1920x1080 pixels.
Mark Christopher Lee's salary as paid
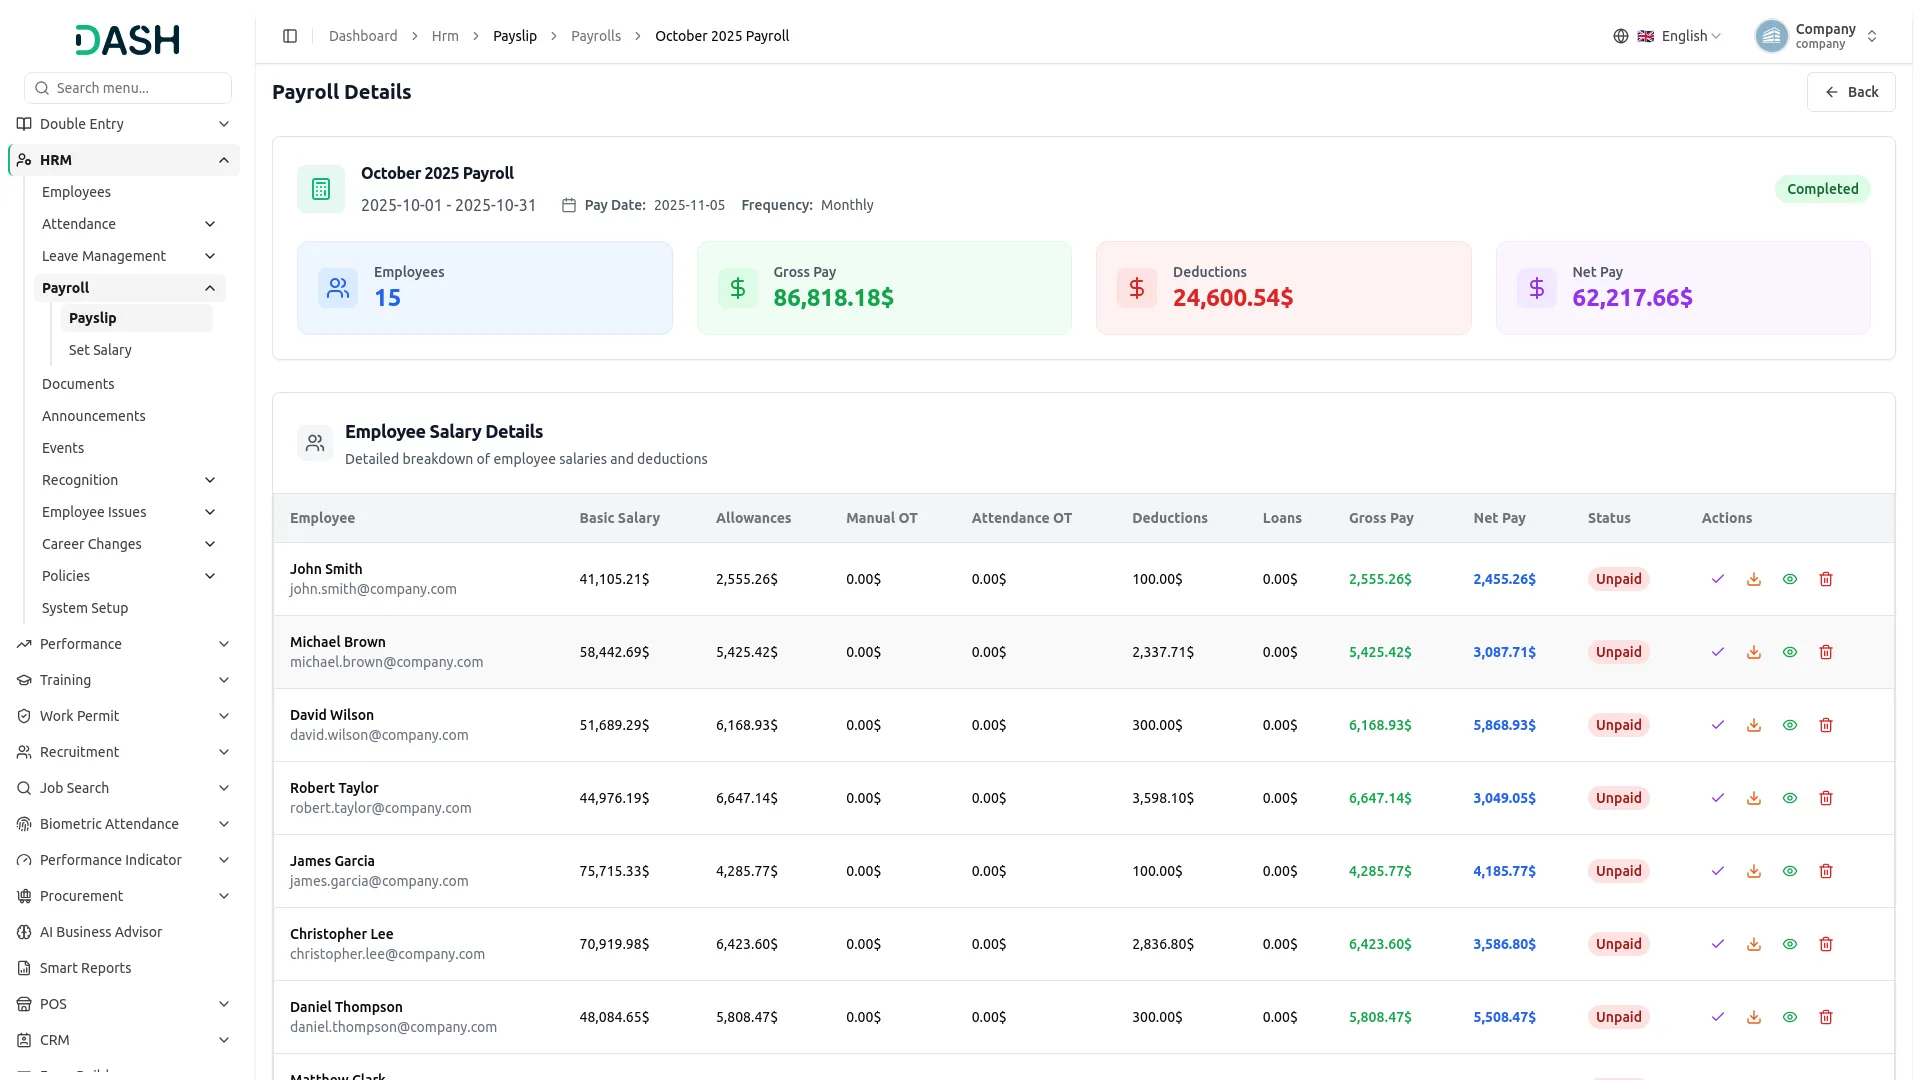point(1717,944)
